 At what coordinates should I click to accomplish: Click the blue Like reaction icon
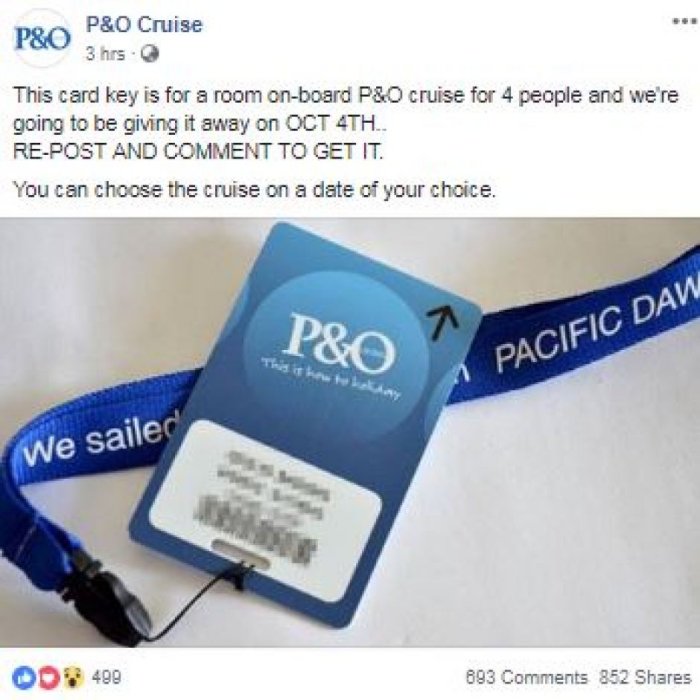click(x=23, y=677)
